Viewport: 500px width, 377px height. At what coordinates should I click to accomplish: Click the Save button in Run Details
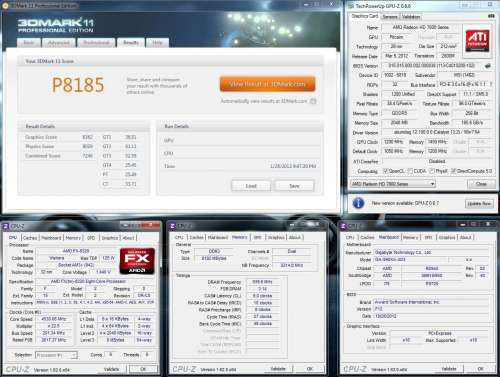(x=294, y=186)
